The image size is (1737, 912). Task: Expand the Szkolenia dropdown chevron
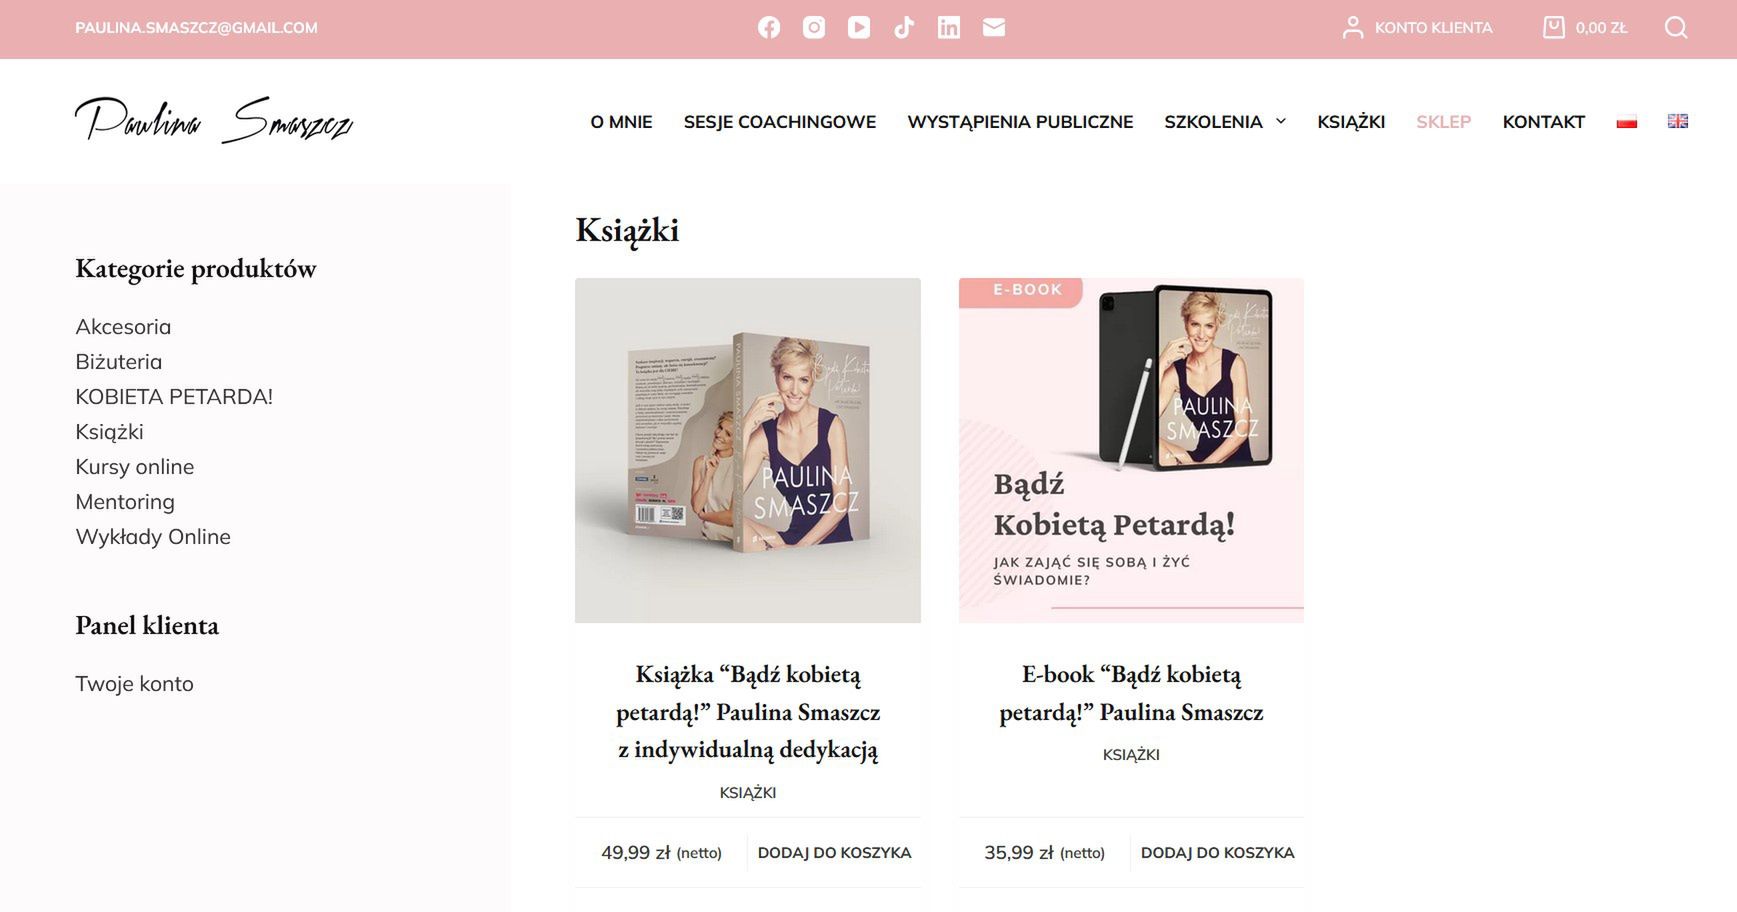point(1281,122)
